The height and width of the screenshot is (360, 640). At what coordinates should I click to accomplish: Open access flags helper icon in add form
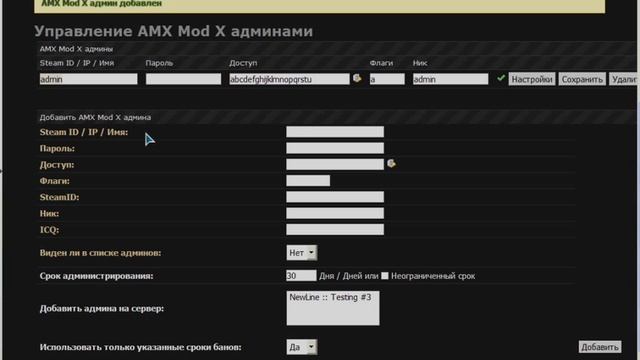(391, 163)
